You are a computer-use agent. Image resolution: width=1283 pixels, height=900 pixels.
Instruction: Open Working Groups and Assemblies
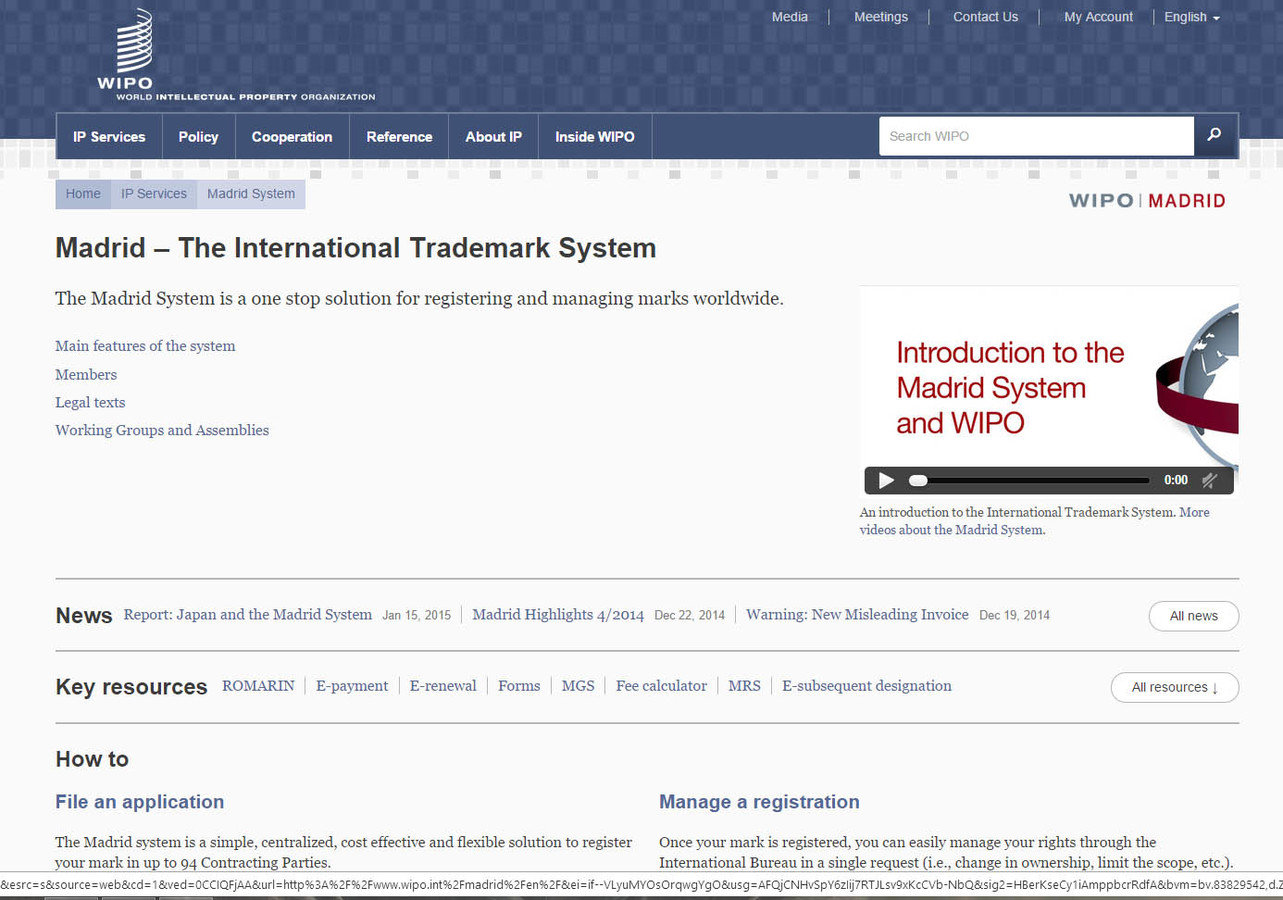162,431
